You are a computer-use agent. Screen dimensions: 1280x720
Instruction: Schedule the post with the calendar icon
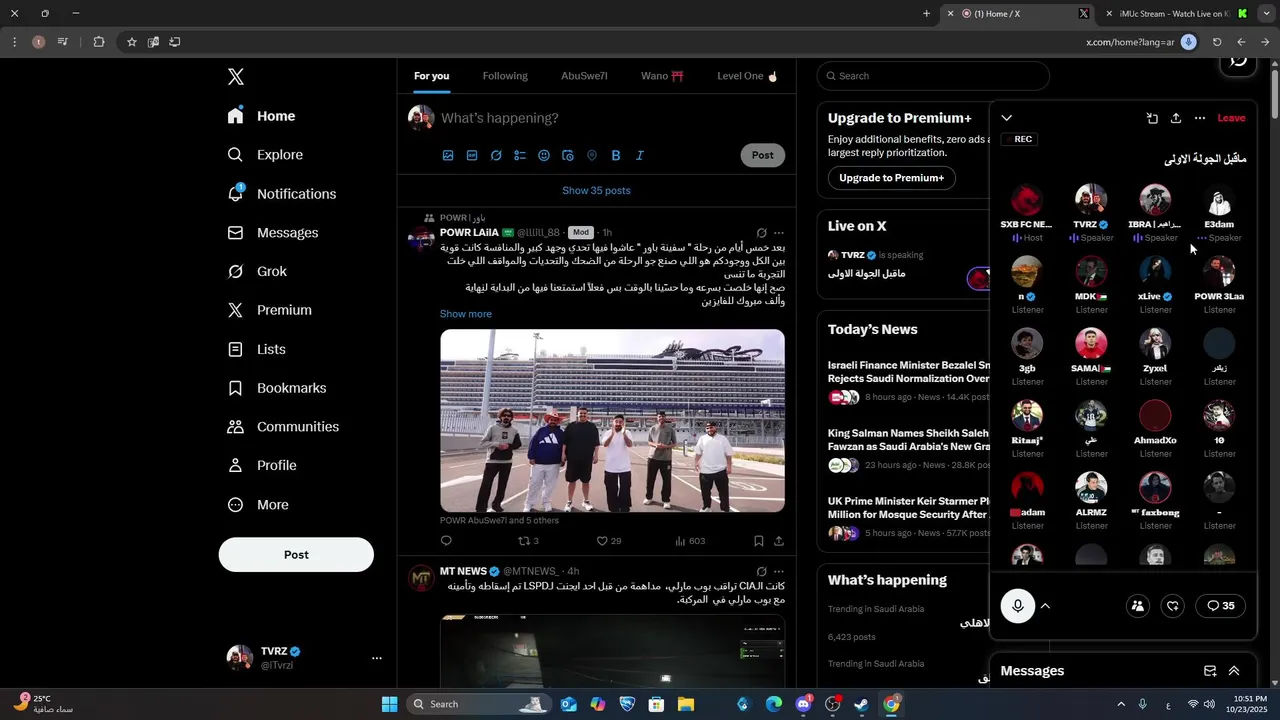point(568,155)
